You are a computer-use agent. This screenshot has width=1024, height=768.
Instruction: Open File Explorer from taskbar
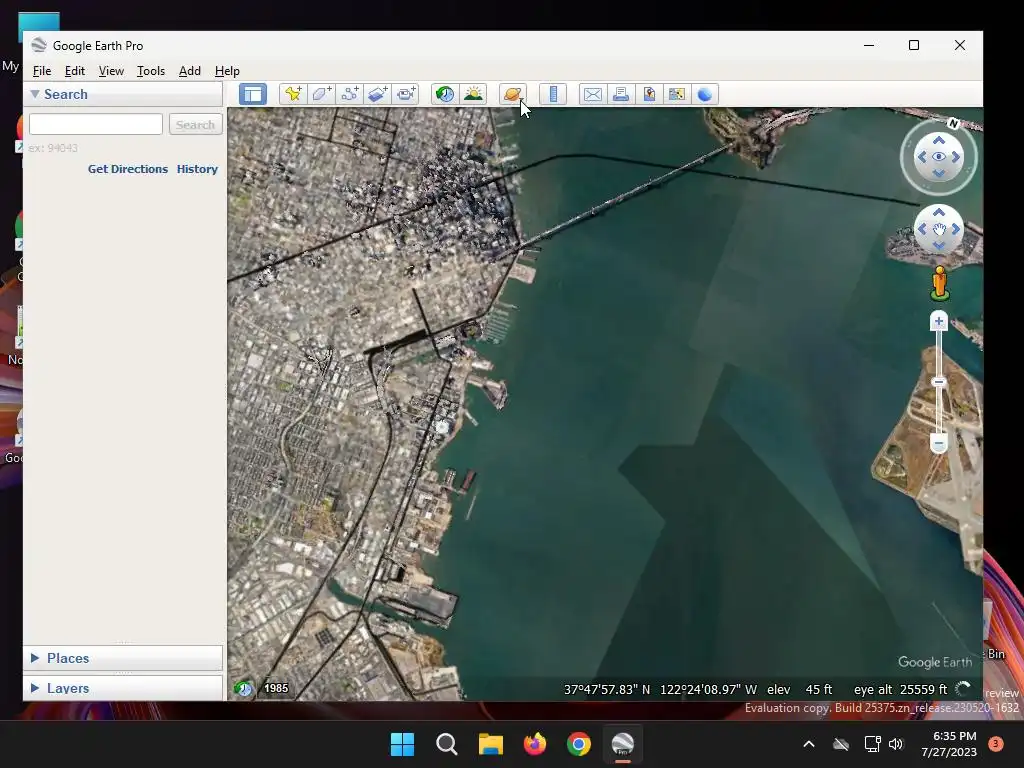pyautogui.click(x=490, y=744)
